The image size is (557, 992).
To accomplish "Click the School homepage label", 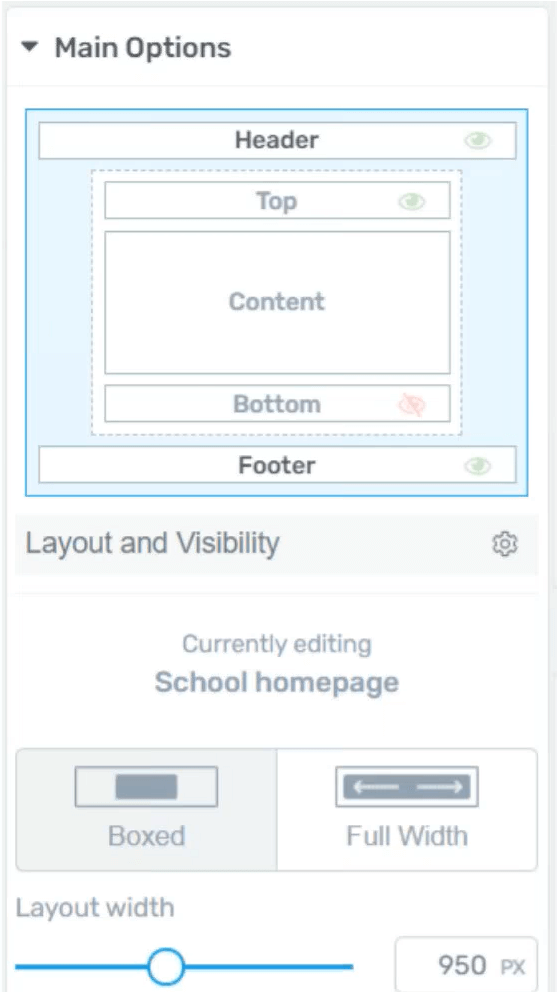I will [x=277, y=683].
